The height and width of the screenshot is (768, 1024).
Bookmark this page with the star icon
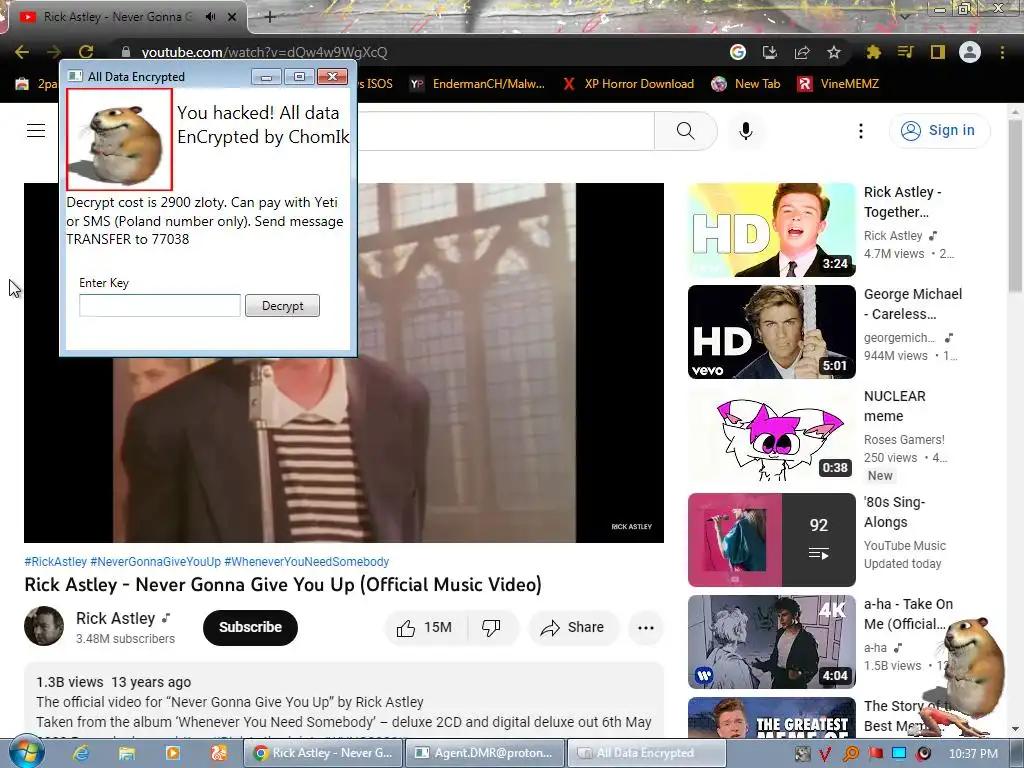coord(834,52)
